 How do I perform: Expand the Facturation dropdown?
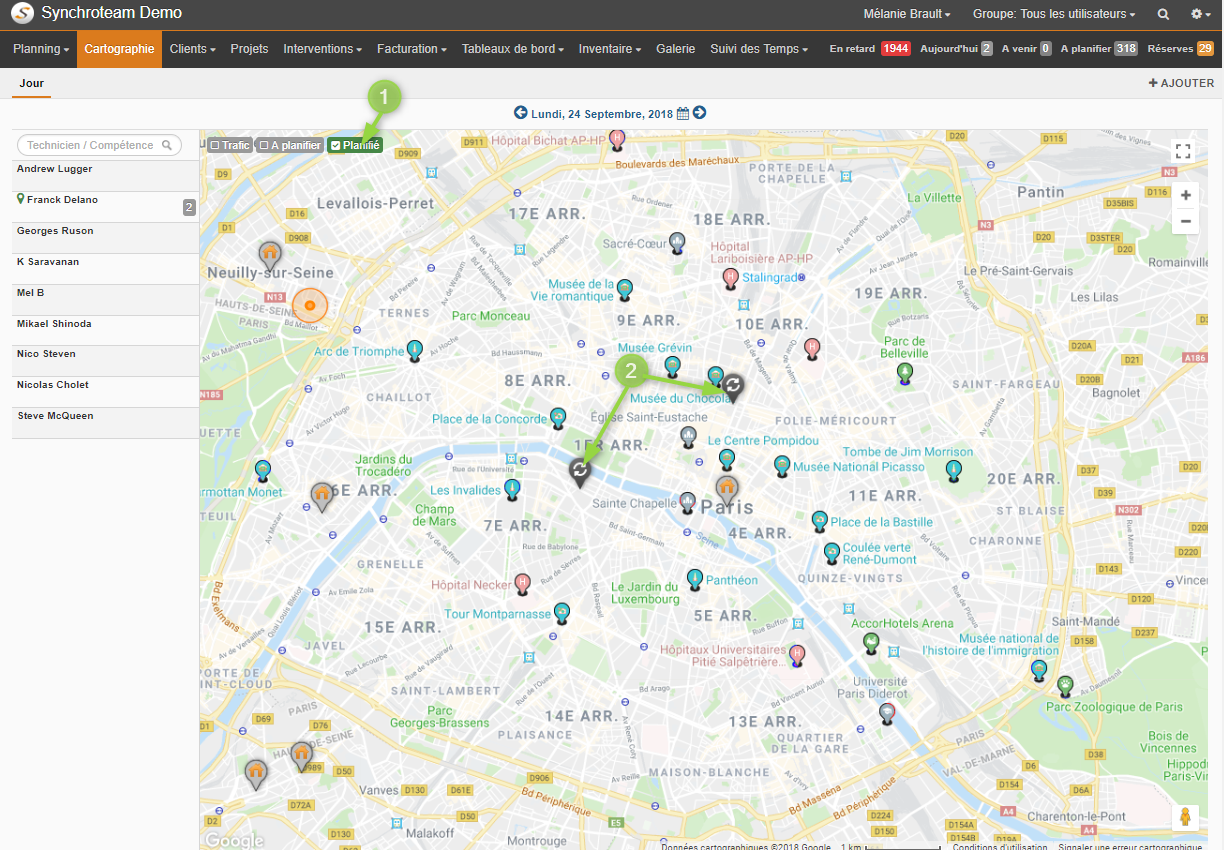412,49
